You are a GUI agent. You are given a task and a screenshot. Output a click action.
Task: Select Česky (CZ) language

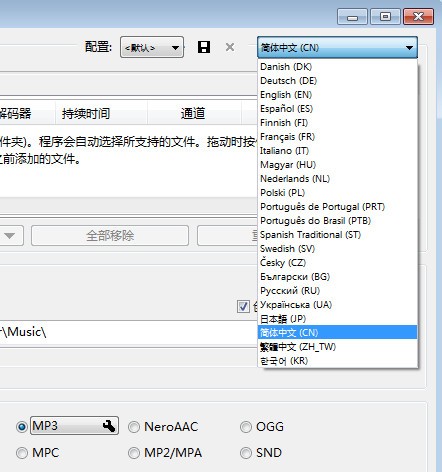337,263
